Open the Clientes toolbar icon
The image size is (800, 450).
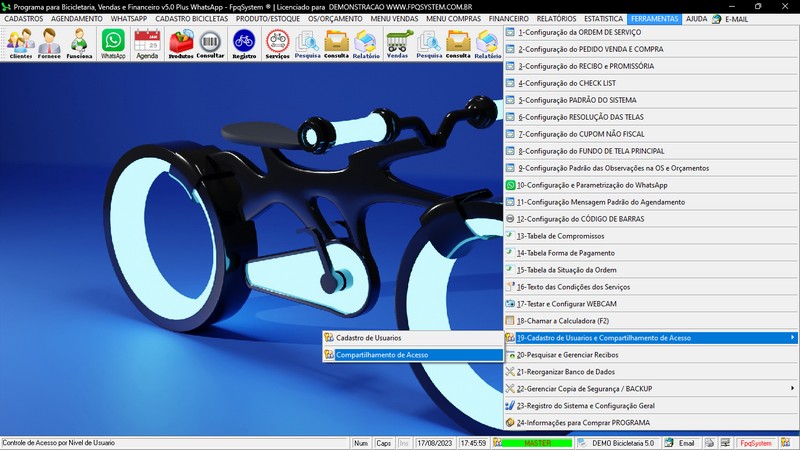tap(21, 43)
